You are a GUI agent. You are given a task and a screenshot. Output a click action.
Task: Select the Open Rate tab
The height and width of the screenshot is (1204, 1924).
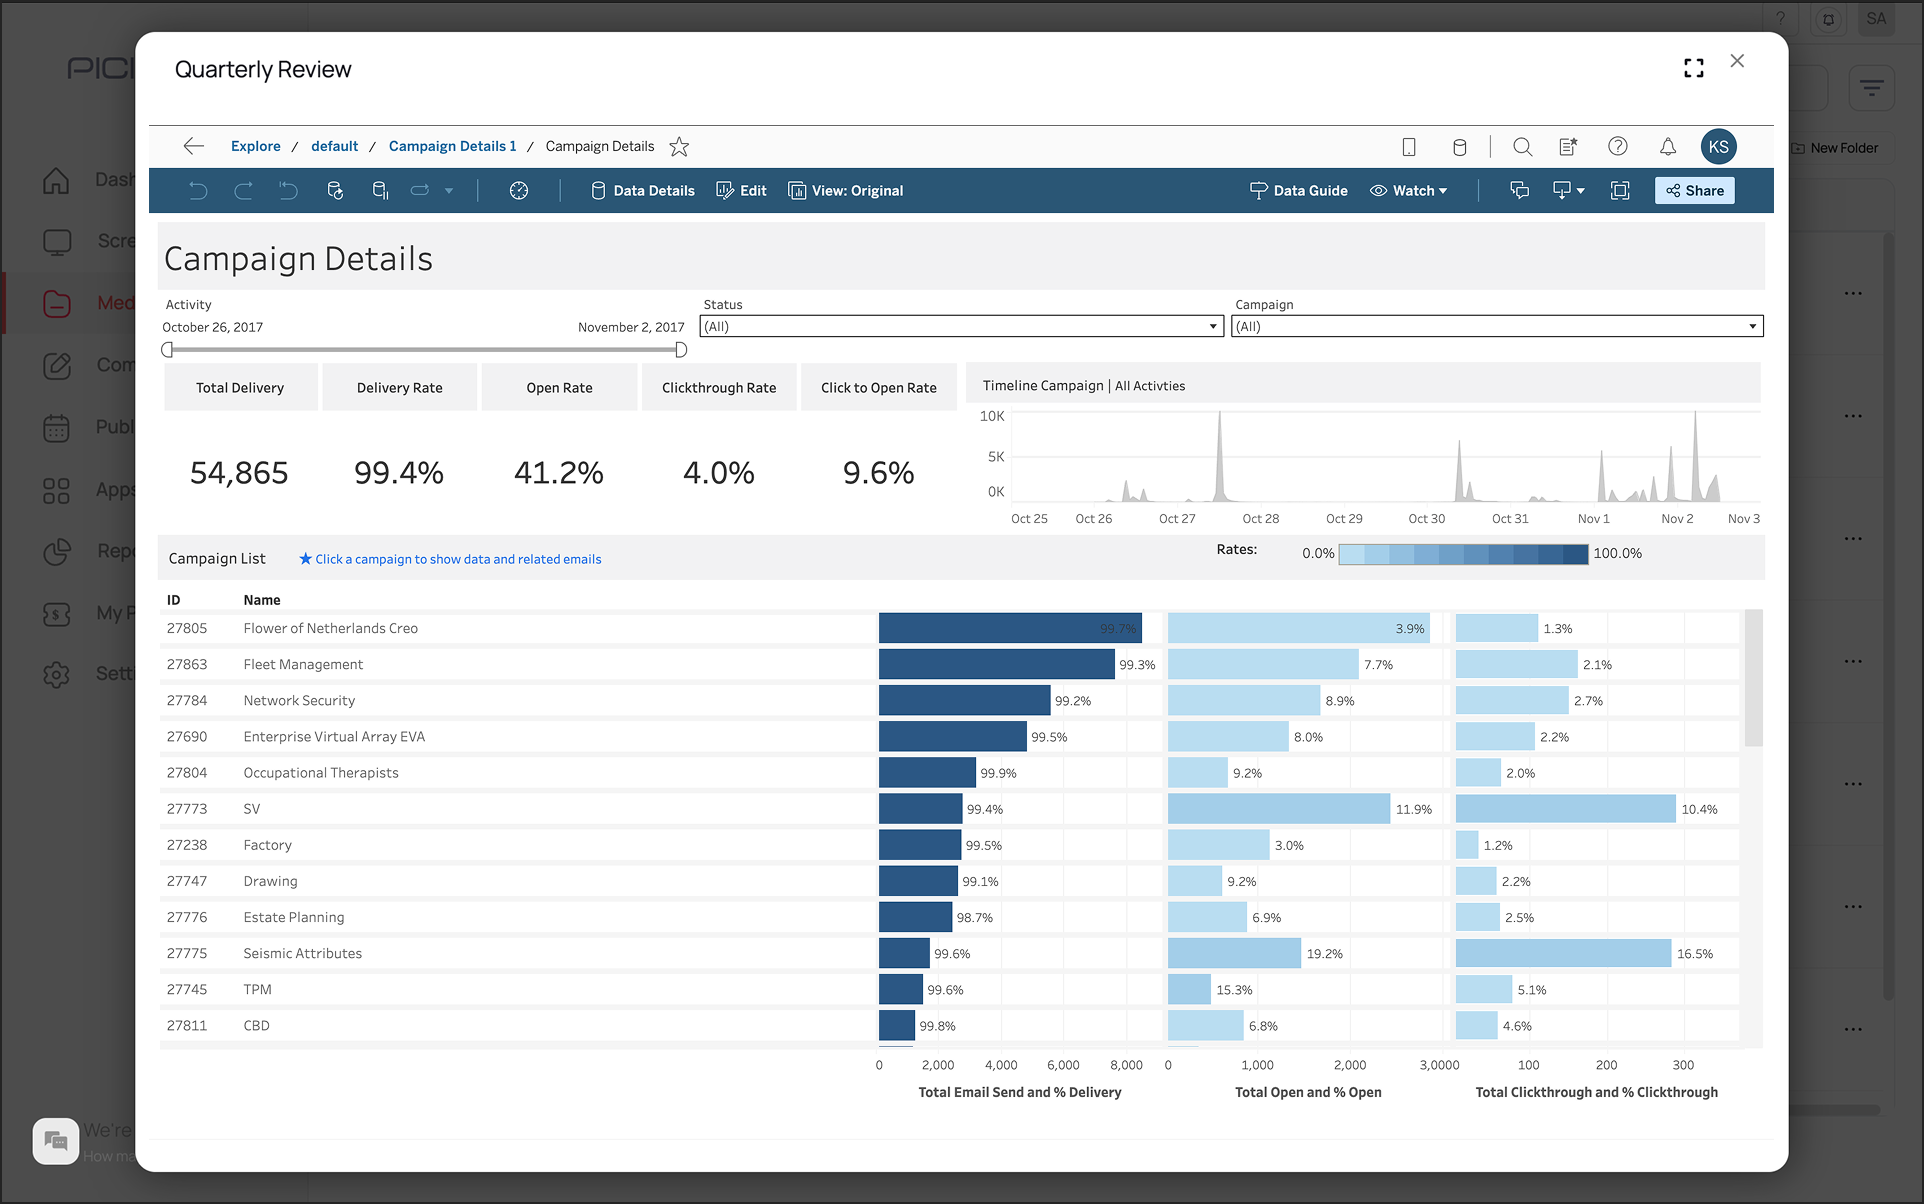559,387
